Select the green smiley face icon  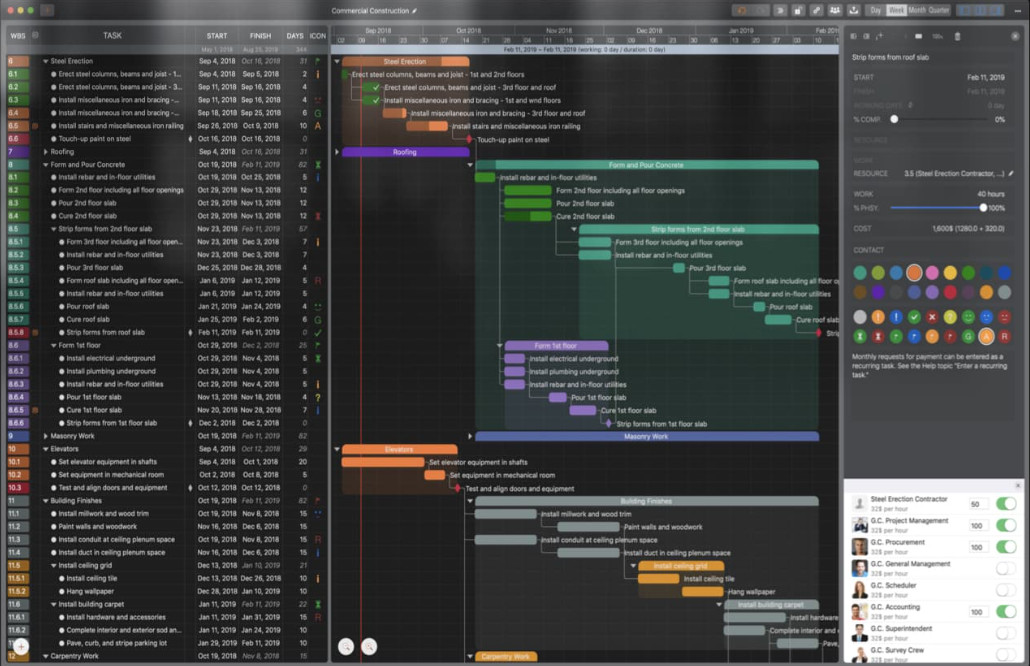(968, 317)
